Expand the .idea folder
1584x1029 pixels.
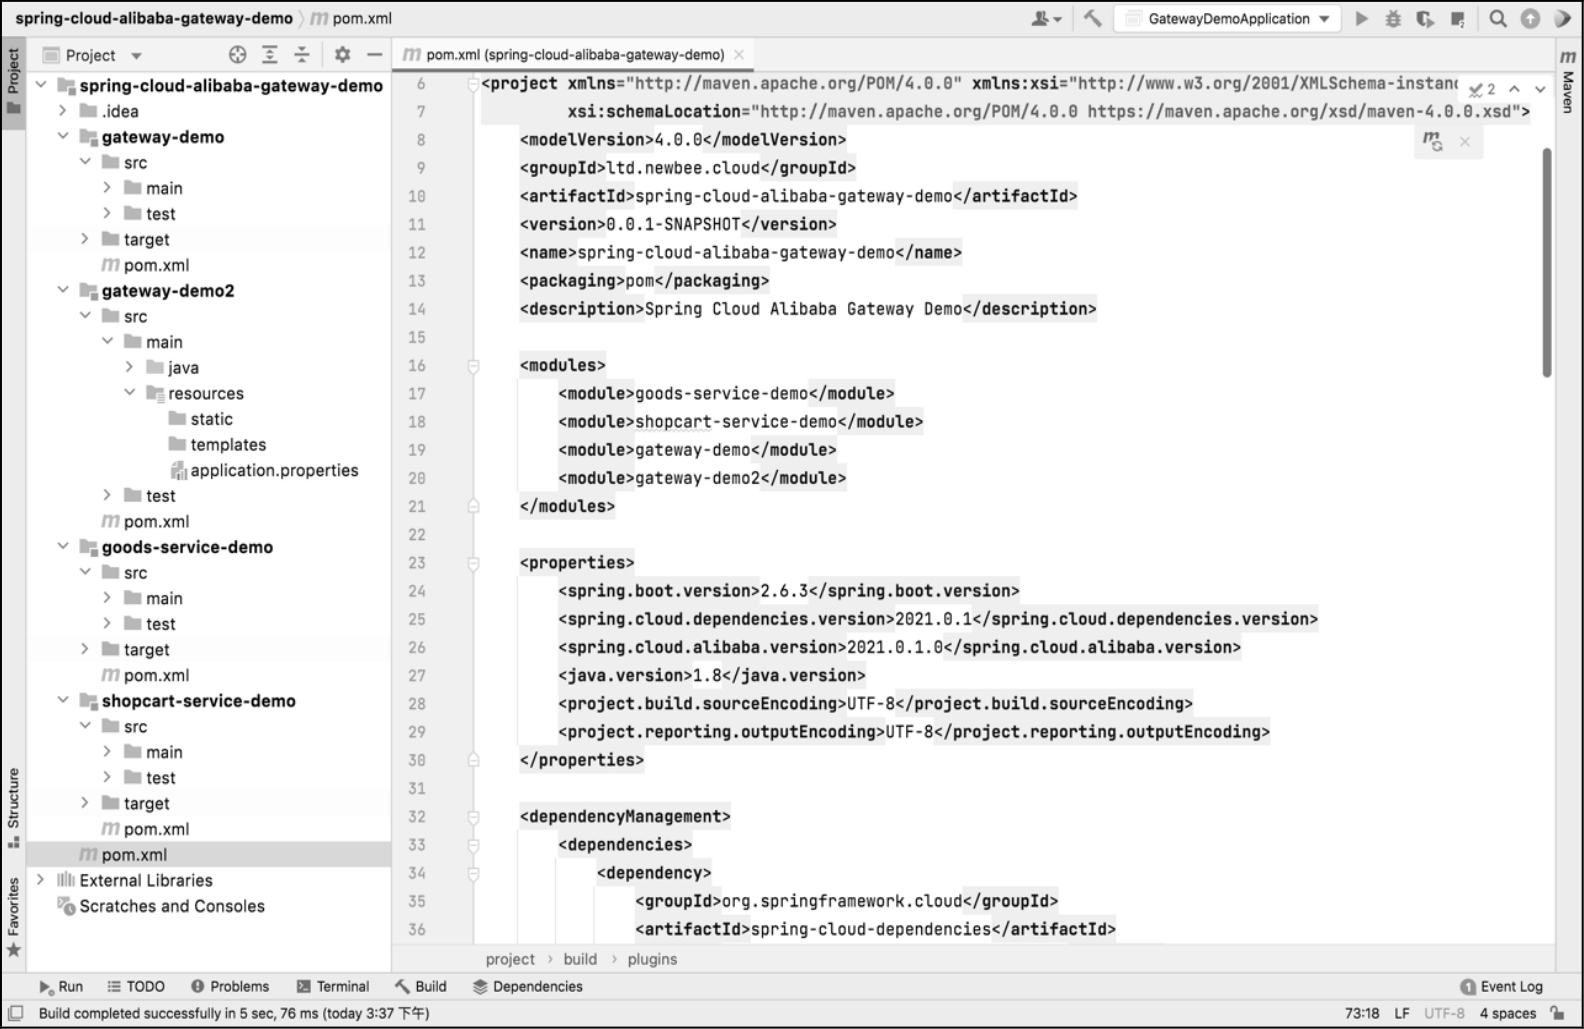click(63, 111)
